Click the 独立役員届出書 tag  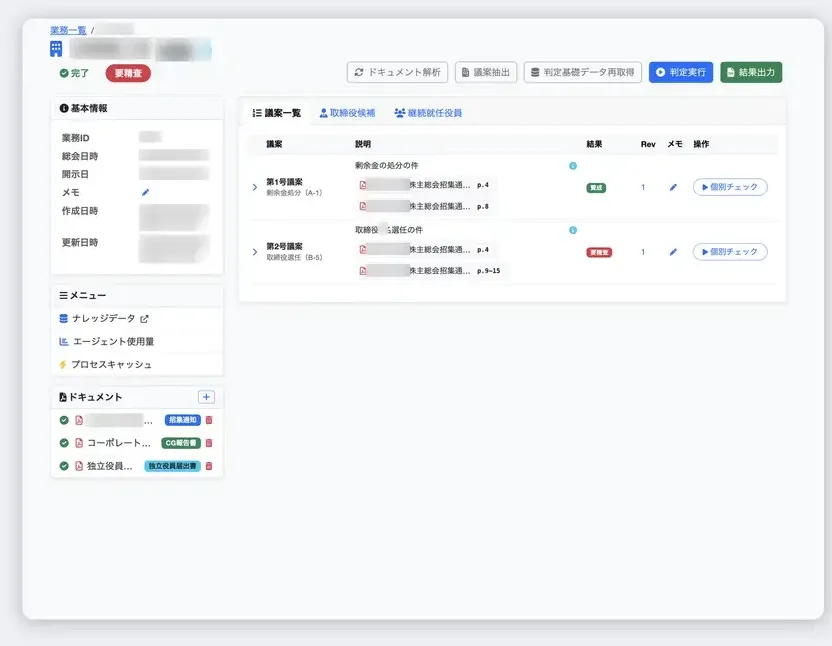tap(172, 466)
